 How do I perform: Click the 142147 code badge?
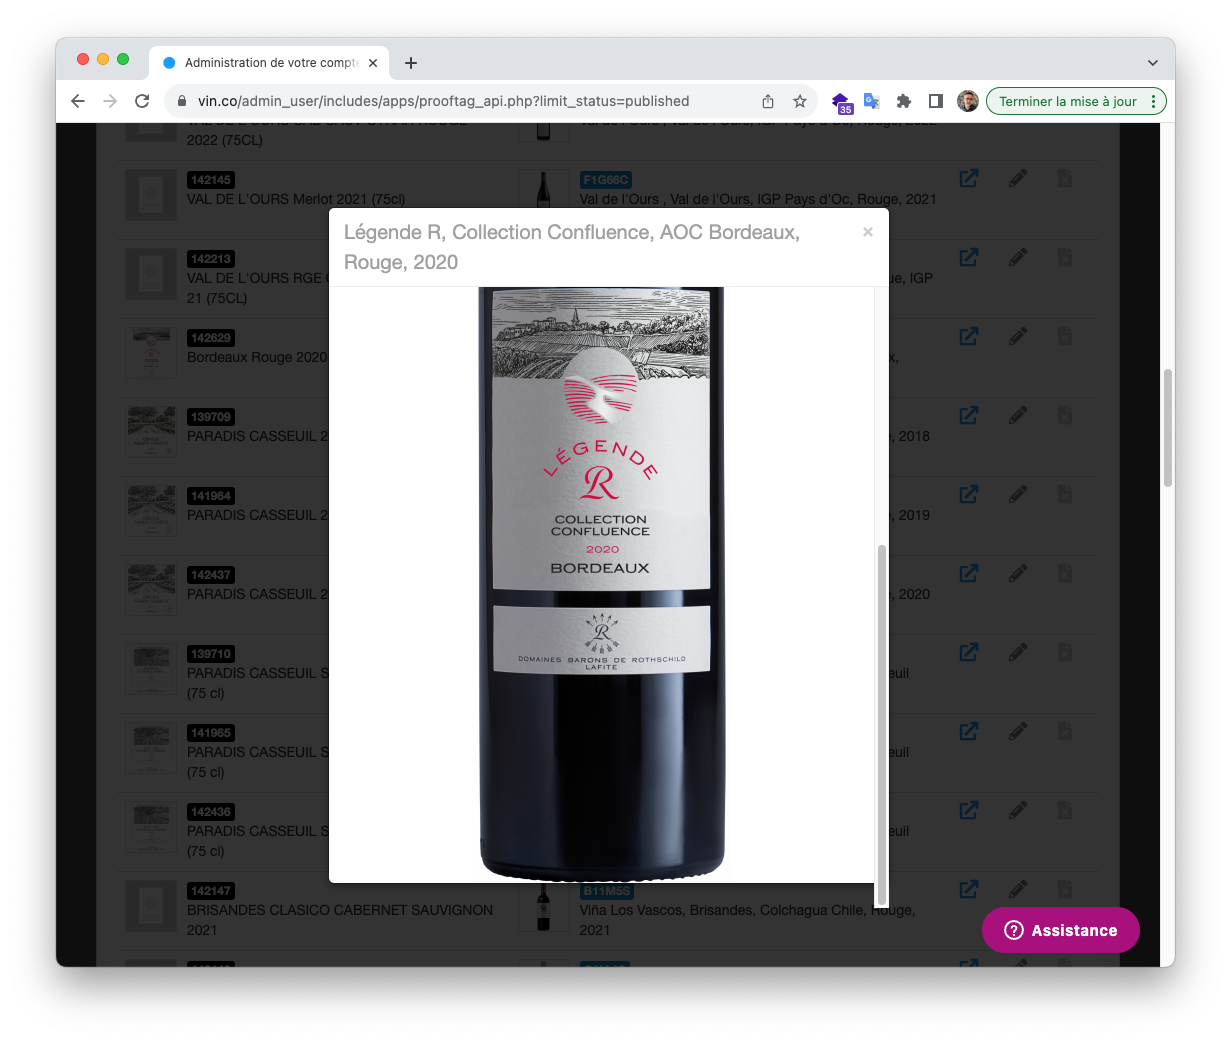tap(211, 891)
